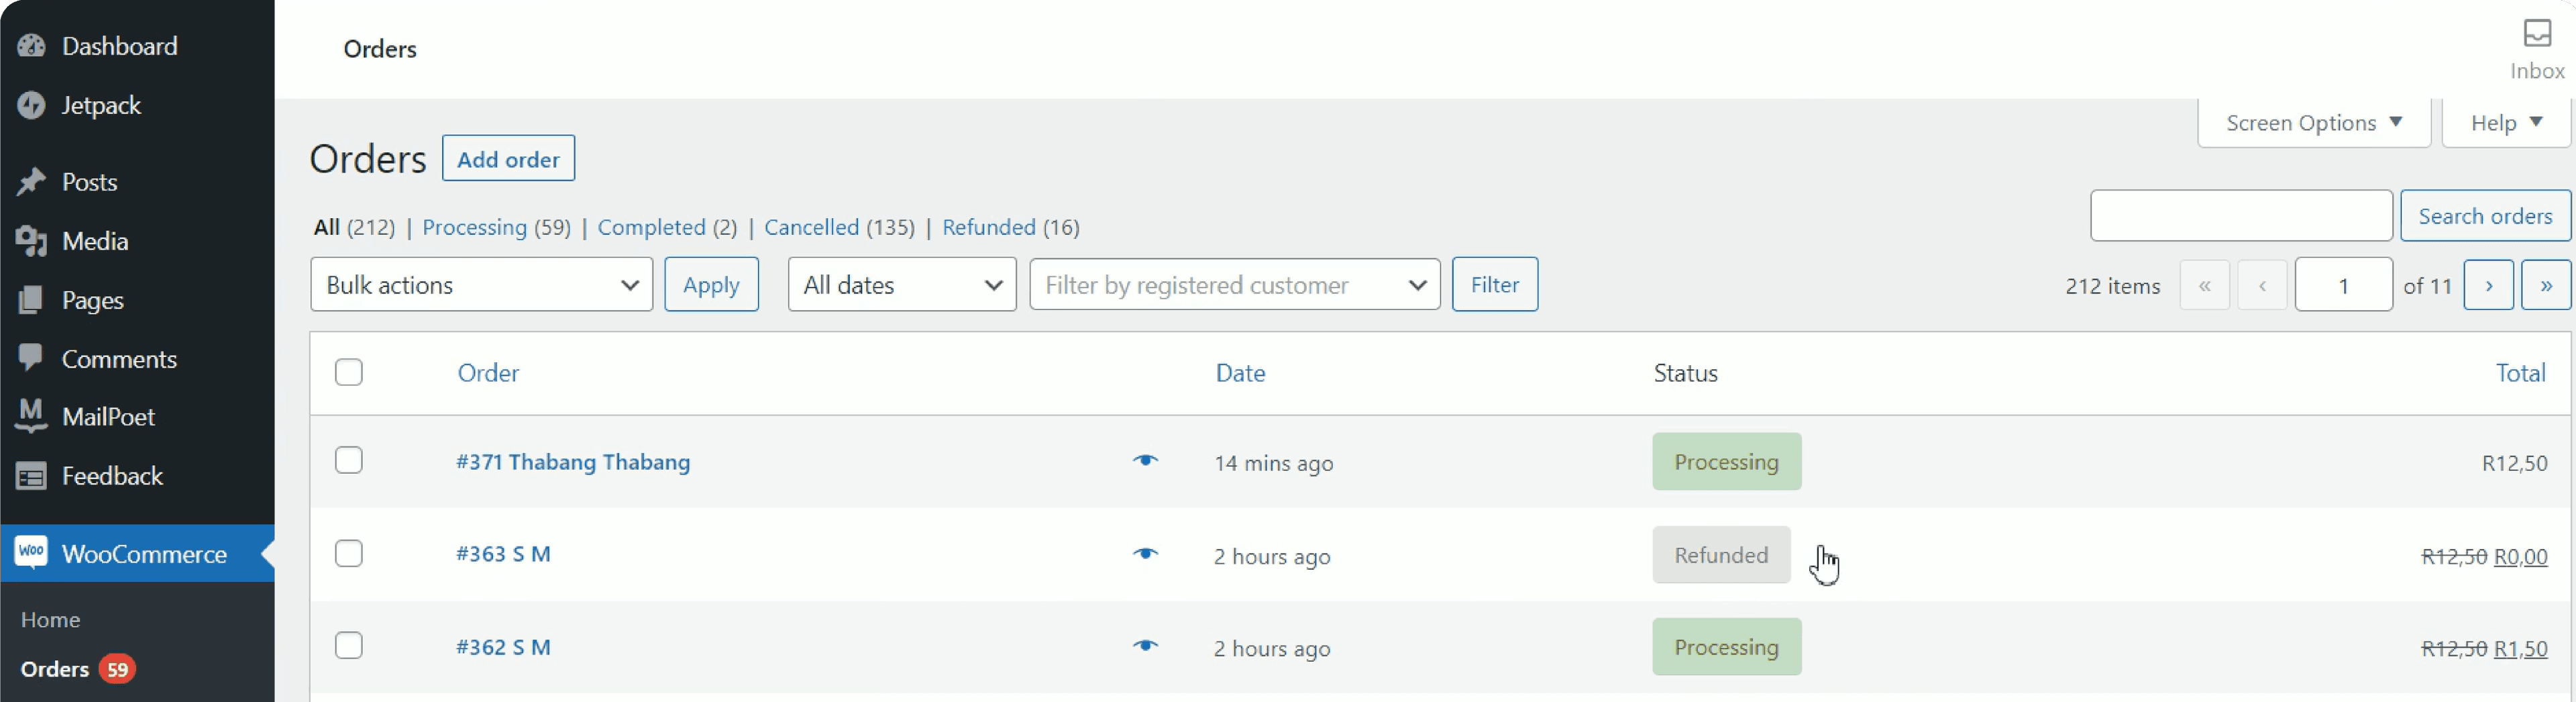This screenshot has height=702, width=2576.
Task: Go to the next page of orders
Action: [x=2488, y=285]
